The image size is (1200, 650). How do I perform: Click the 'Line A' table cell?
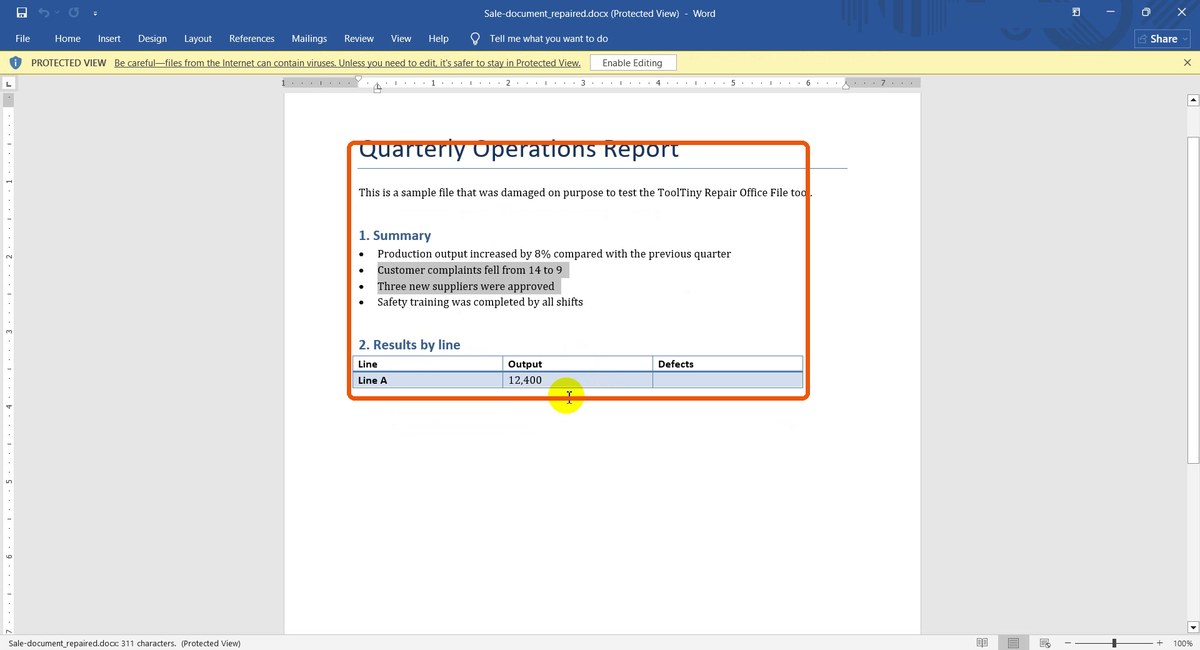(428, 380)
